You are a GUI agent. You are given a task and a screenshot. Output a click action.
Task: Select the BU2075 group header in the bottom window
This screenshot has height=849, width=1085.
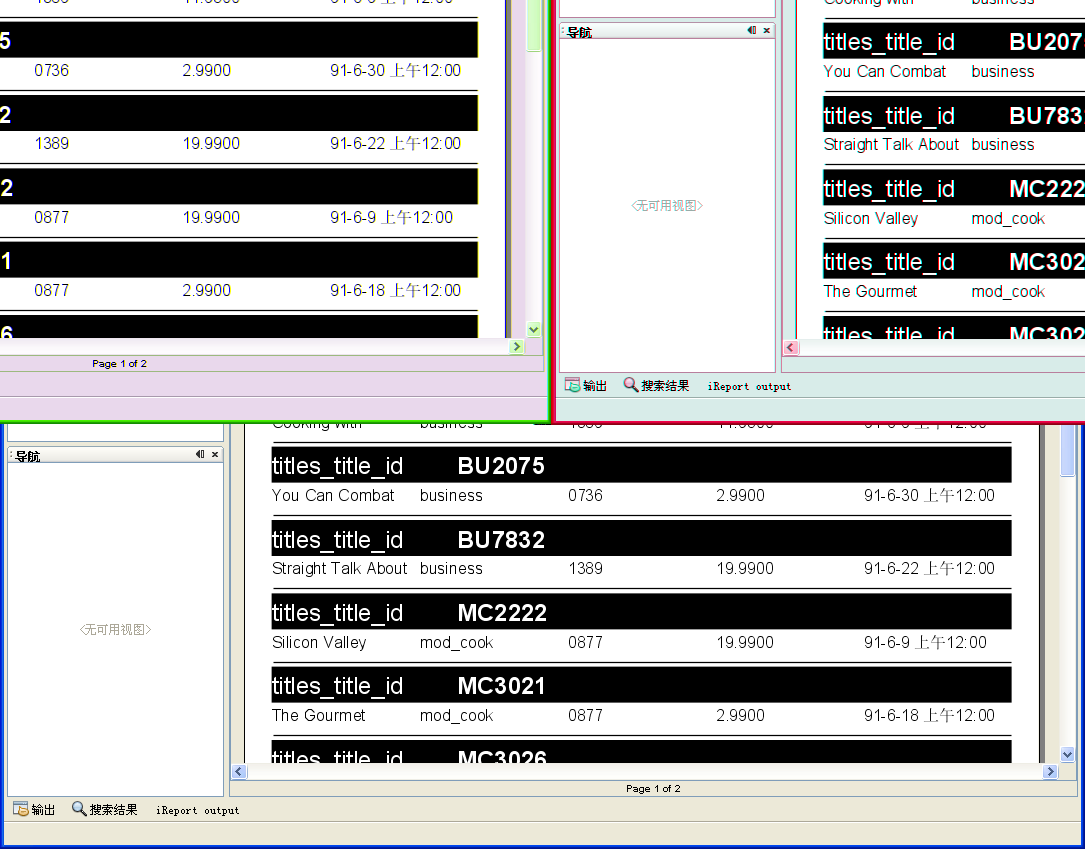coord(641,465)
